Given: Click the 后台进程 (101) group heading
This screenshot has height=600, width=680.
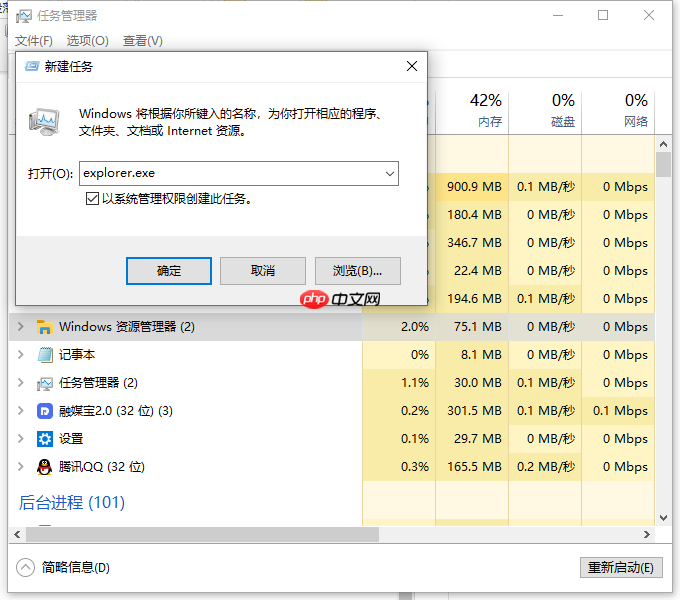Looking at the screenshot, I should 72,502.
